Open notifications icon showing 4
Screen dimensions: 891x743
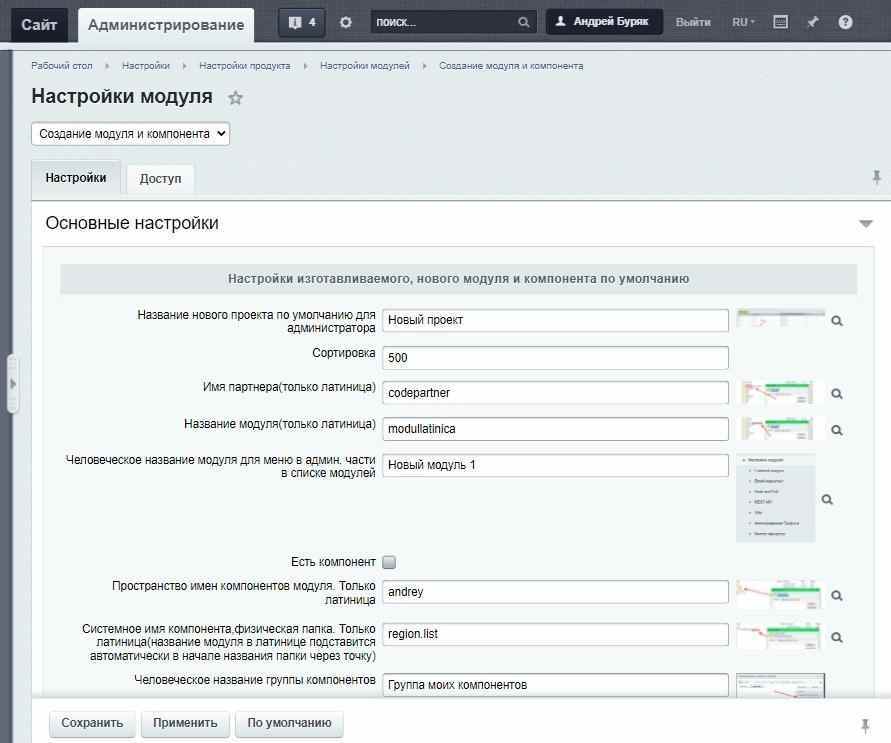coord(301,22)
